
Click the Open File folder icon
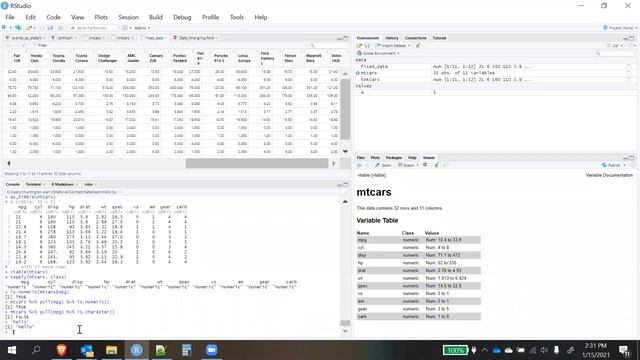29,28
